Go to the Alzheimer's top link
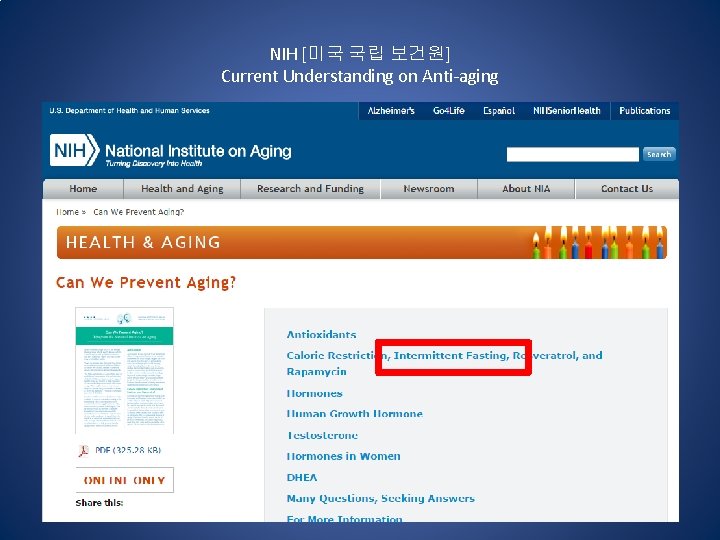This screenshot has height=540, width=720. tap(391, 111)
